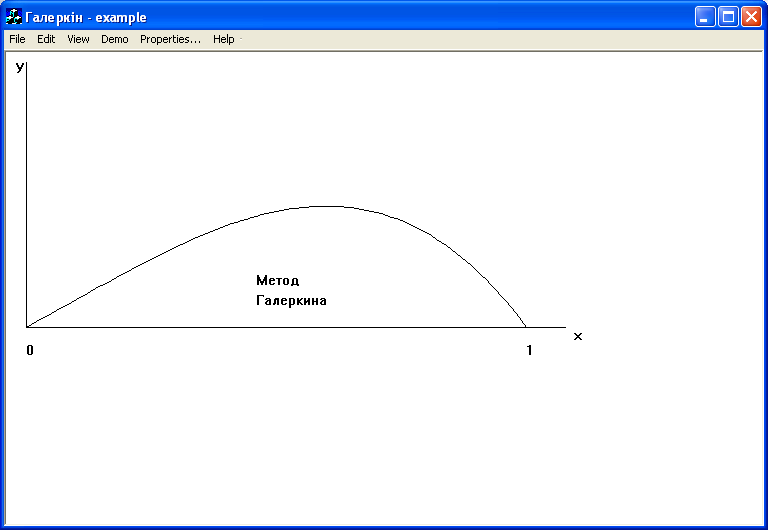Click the 0 label under the origin
This screenshot has width=768, height=530.
point(30,350)
